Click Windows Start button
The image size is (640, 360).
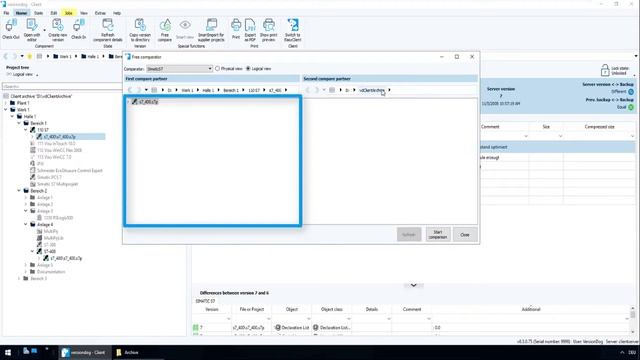tap(8, 352)
